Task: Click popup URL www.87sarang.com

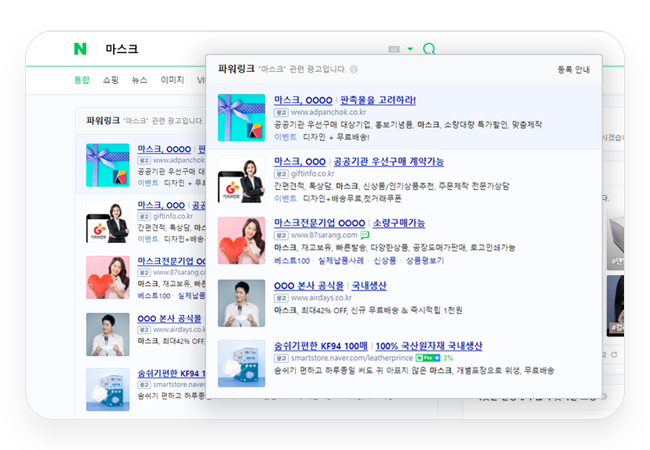Action: (324, 235)
